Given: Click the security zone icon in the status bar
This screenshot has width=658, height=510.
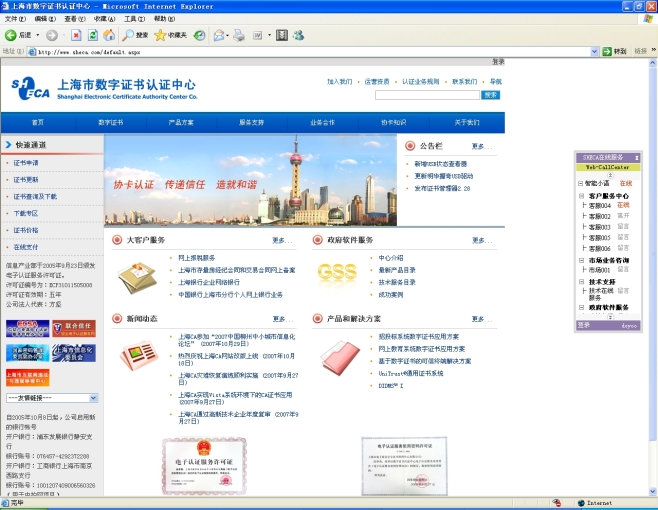Looking at the screenshot, I should tap(581, 503).
